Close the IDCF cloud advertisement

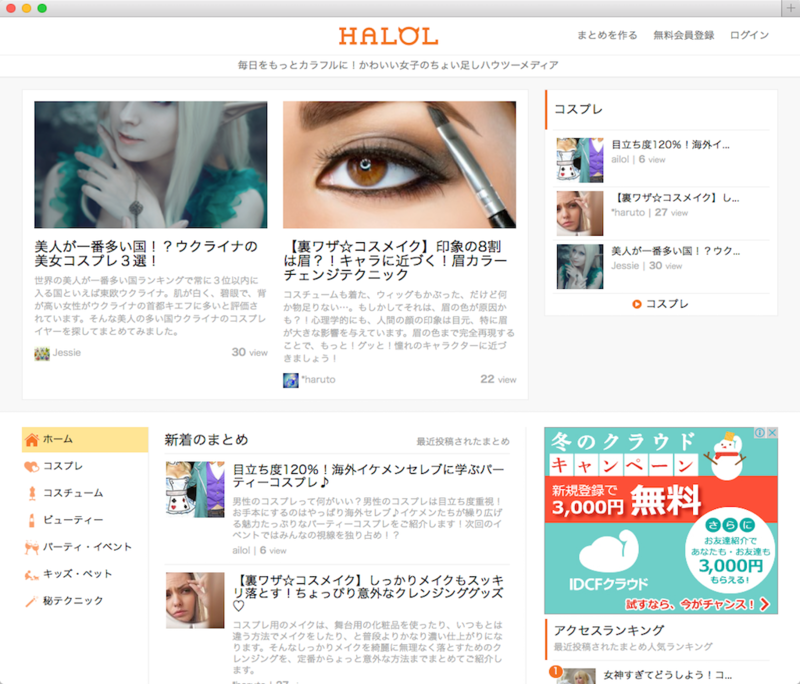772,433
